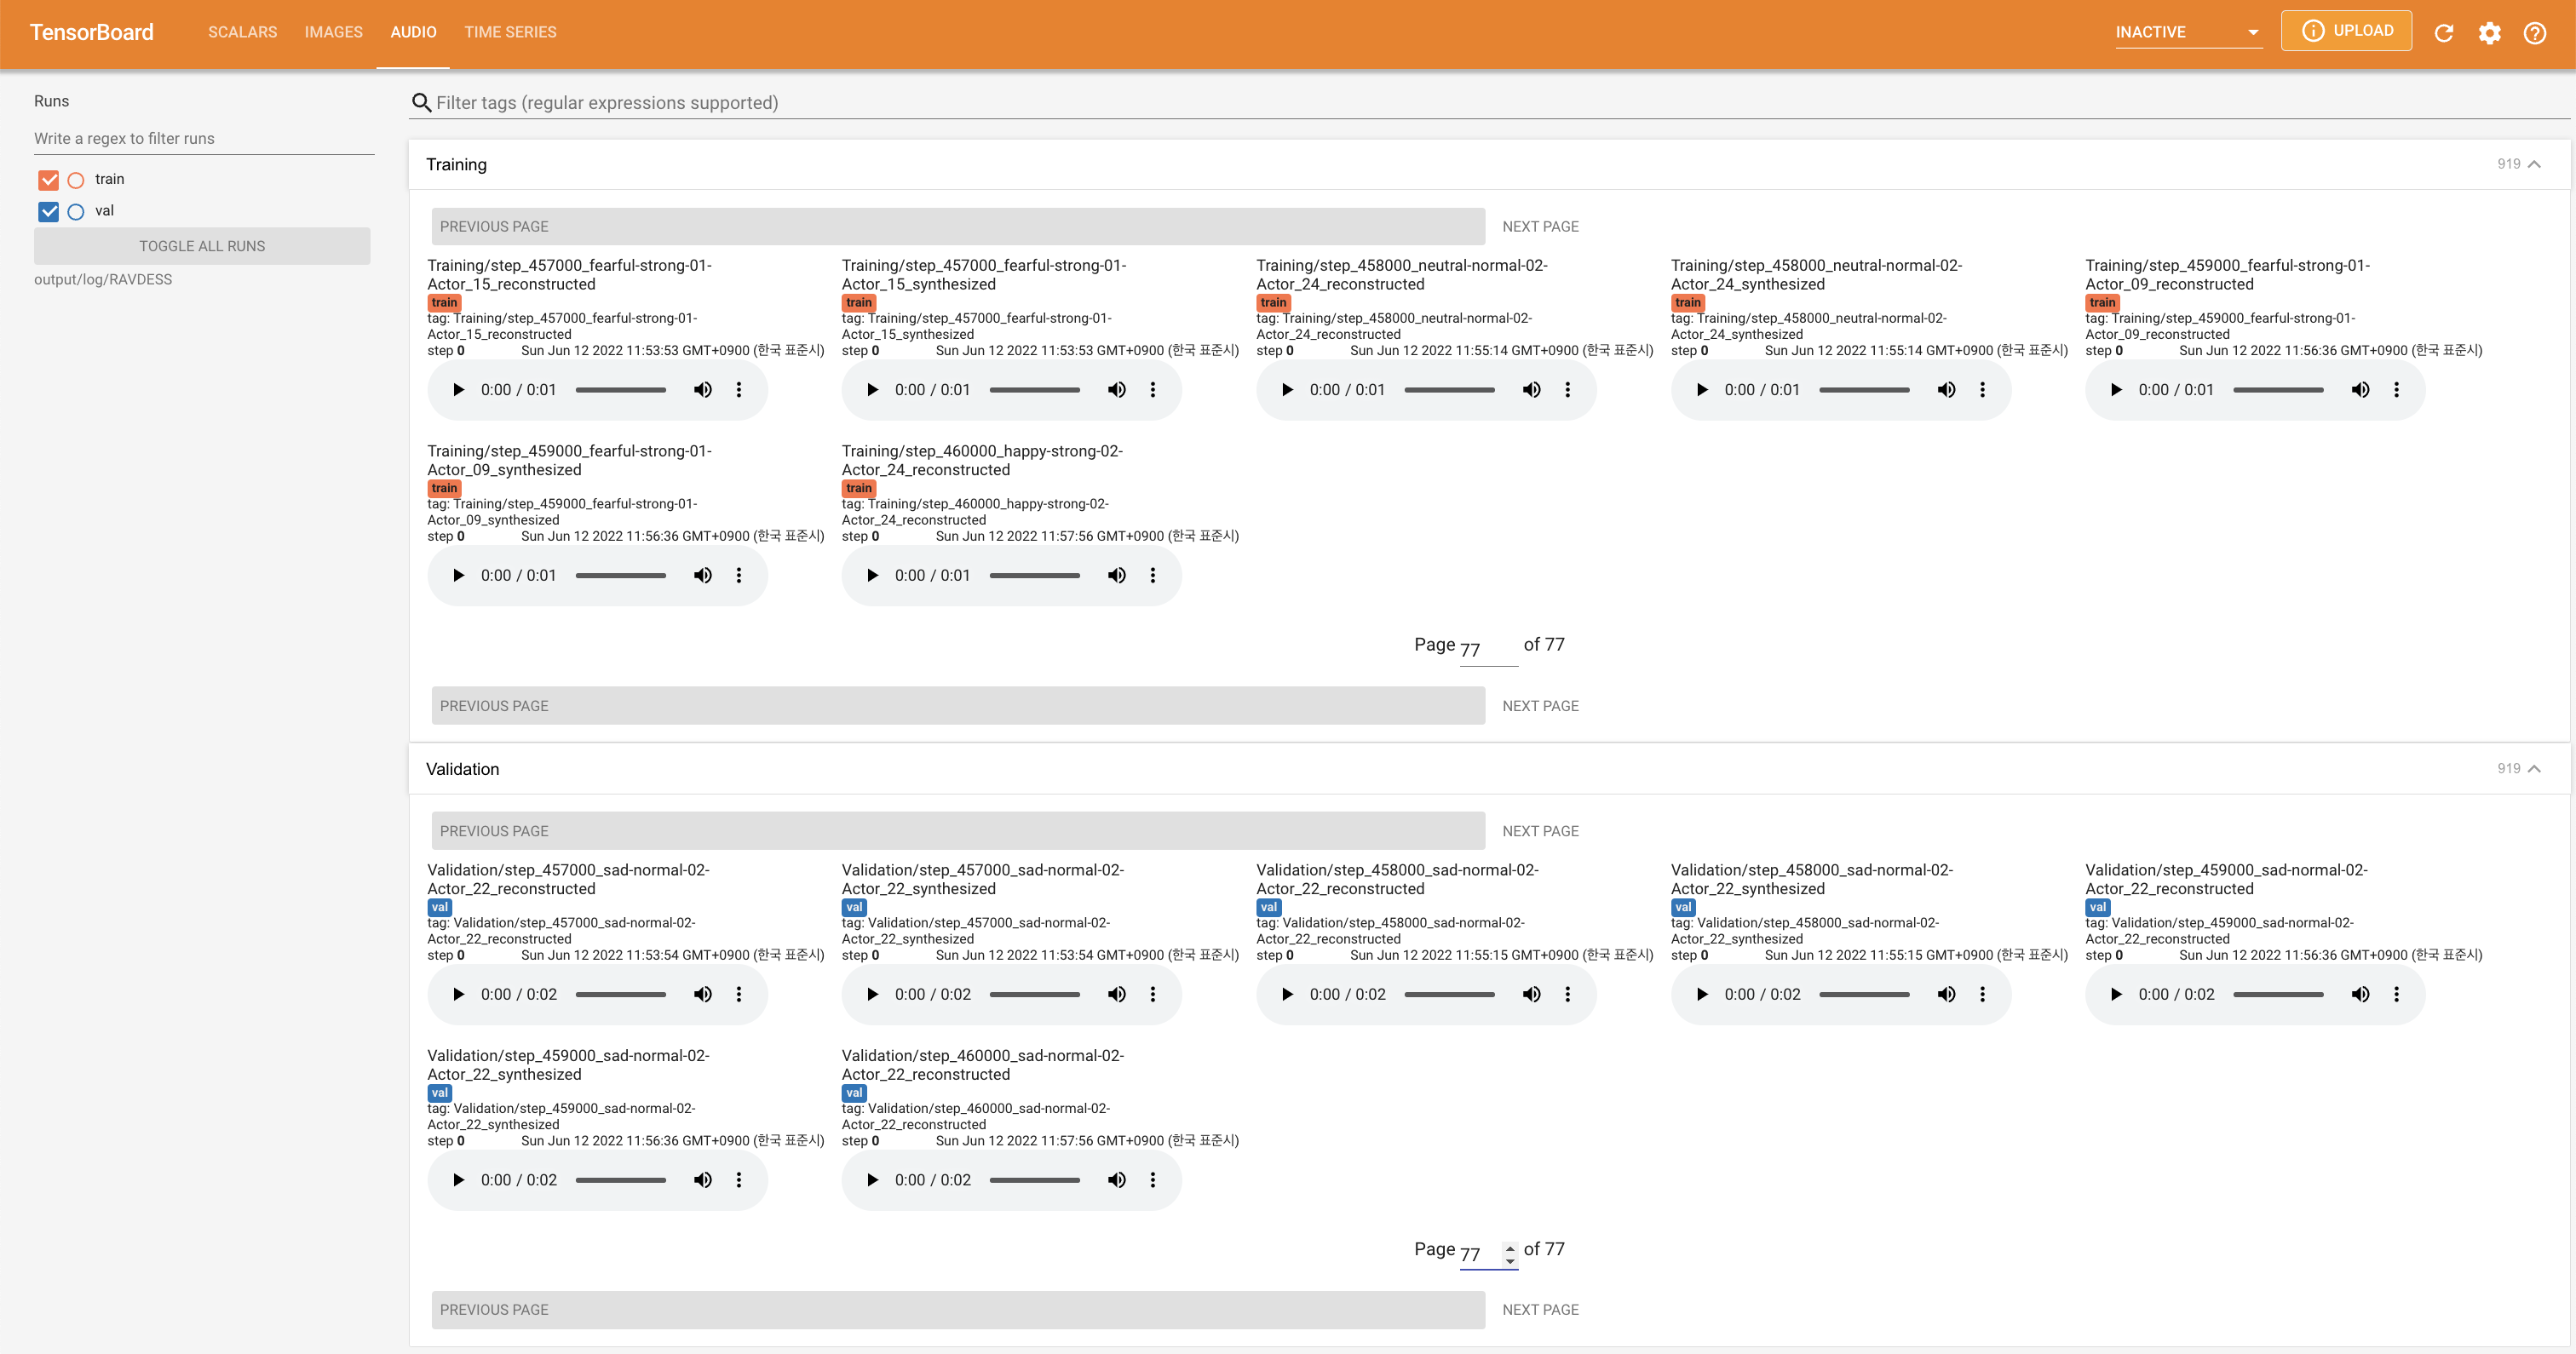The image size is (2576, 1354).
Task: Open the INACTIVE plugins dropdown
Action: point(2187,32)
